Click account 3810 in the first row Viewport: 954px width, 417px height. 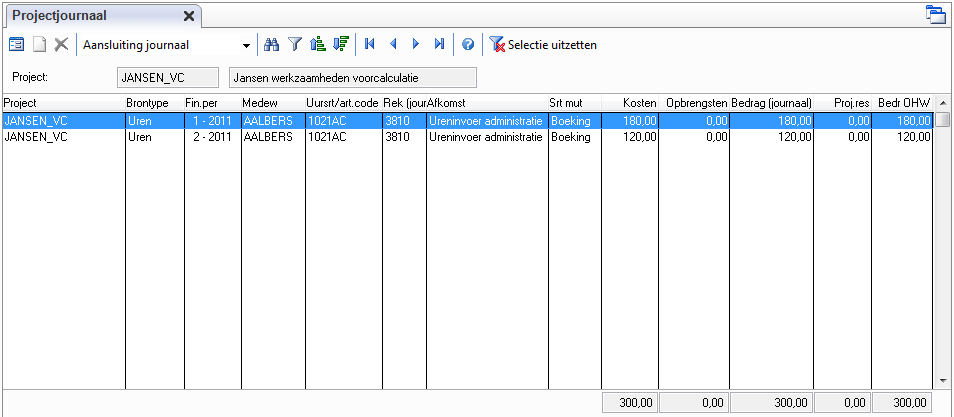point(404,121)
